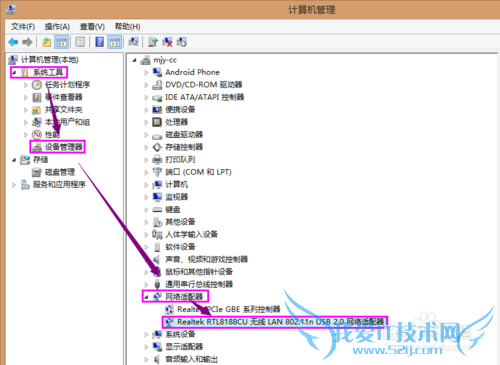Click the Back arrow toolbar icon

coord(13,42)
